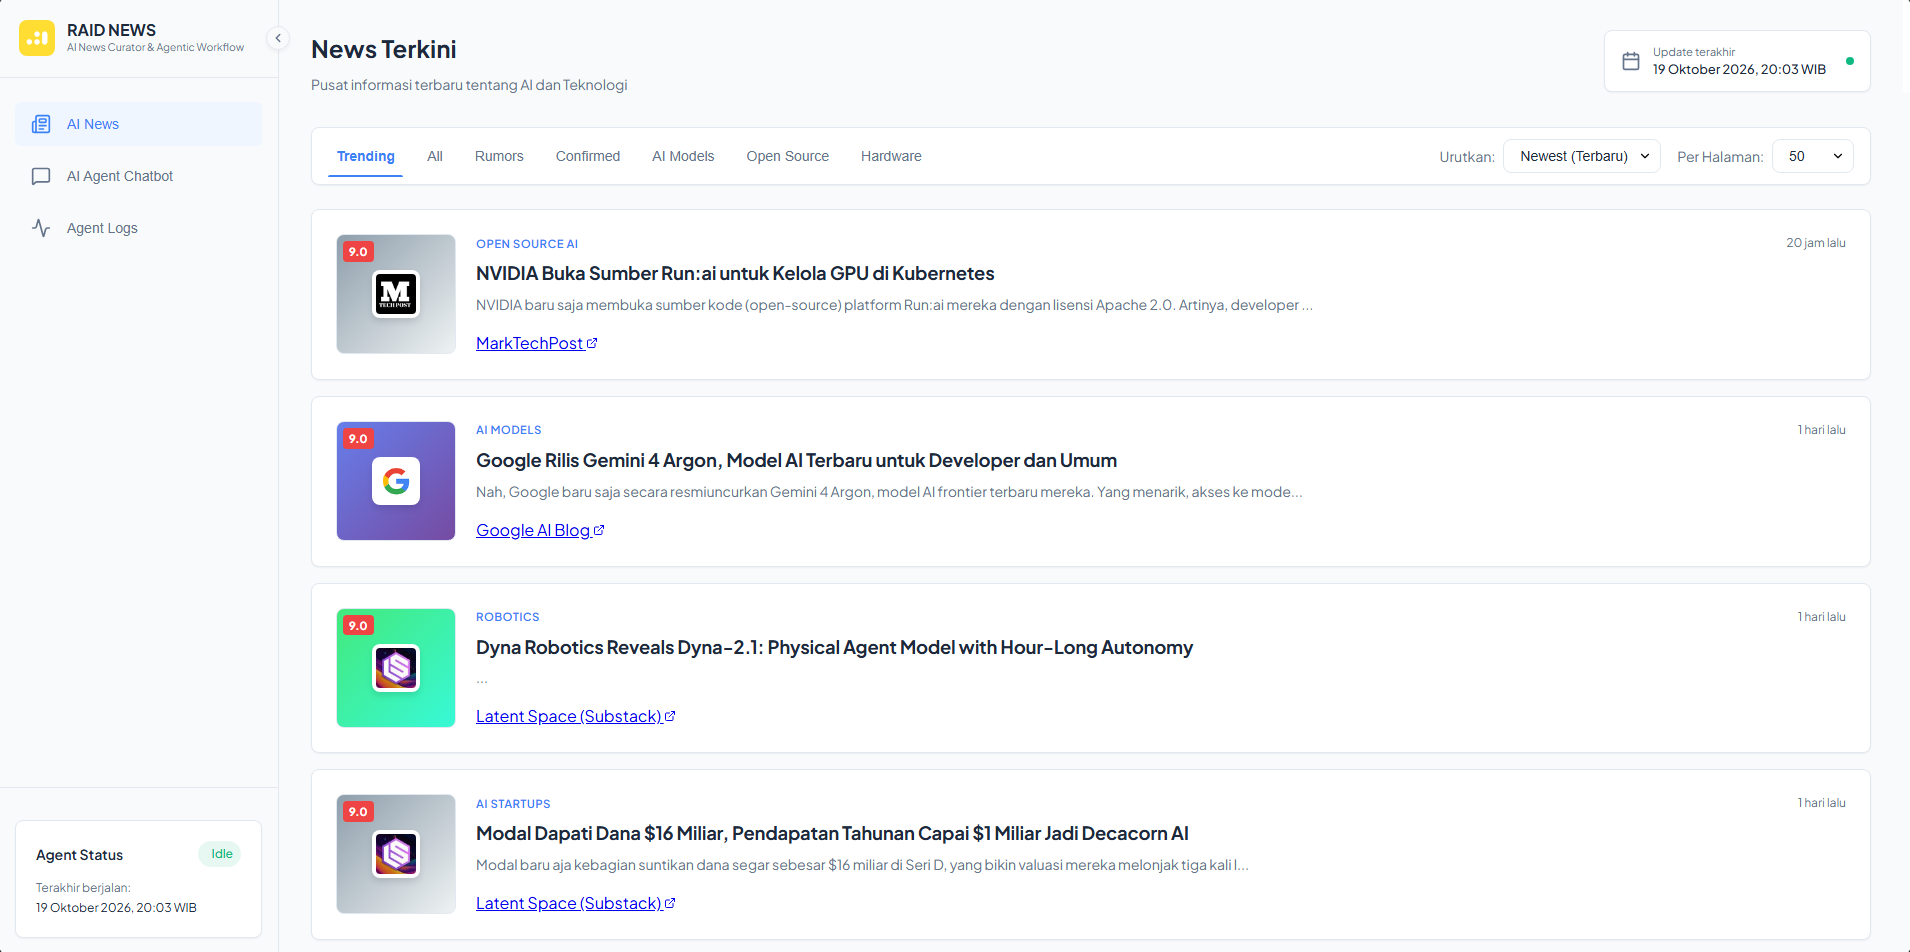Click the NVIDIA article thumbnail image
This screenshot has height=952, width=1910.
396,294
